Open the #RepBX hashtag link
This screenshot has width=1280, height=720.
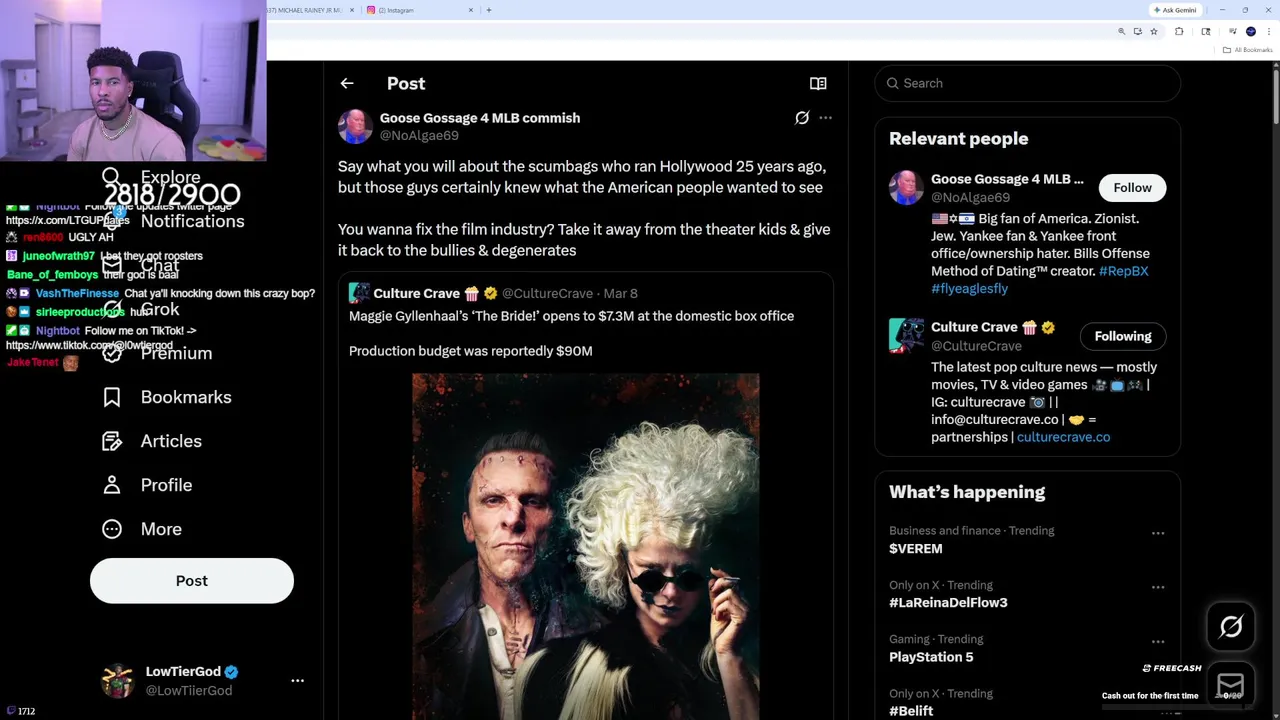[1123, 271]
